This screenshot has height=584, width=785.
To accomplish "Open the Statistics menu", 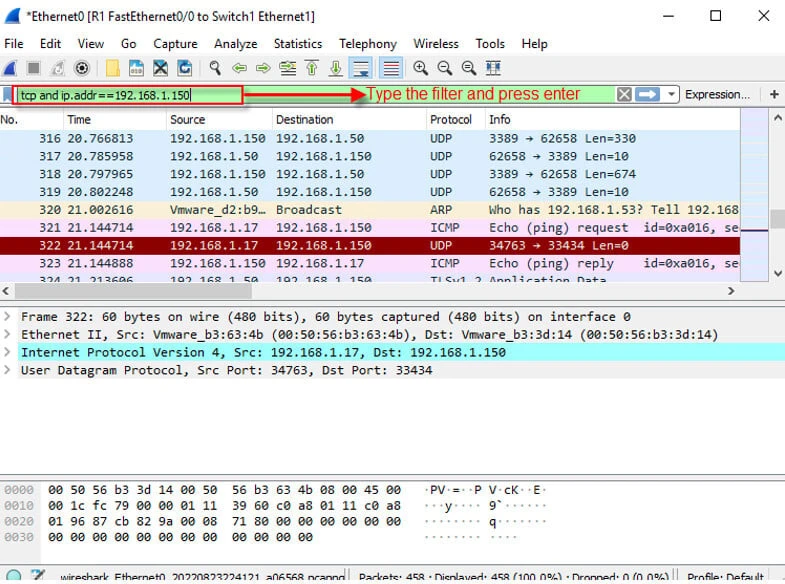I will coord(297,44).
